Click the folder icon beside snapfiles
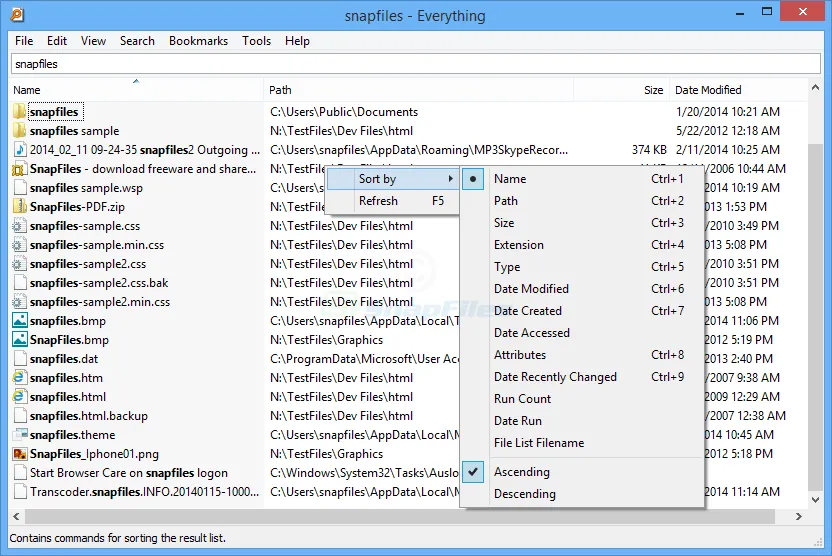 click(x=20, y=111)
